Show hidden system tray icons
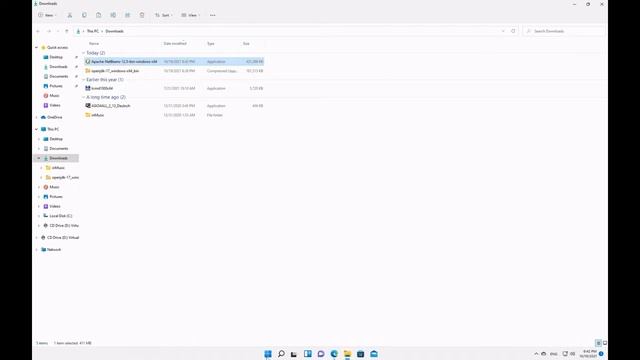Viewport: 640px width, 360px height. point(536,354)
